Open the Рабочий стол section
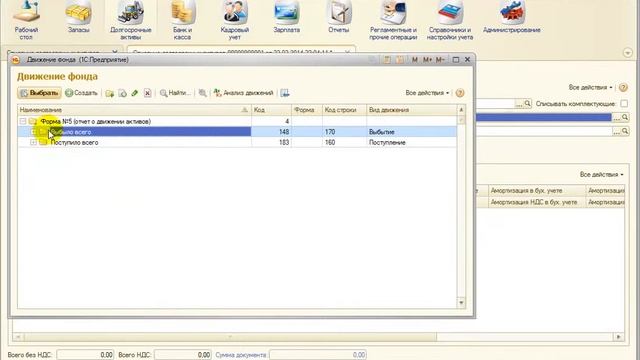The width and height of the screenshot is (640, 360). pos(26,20)
